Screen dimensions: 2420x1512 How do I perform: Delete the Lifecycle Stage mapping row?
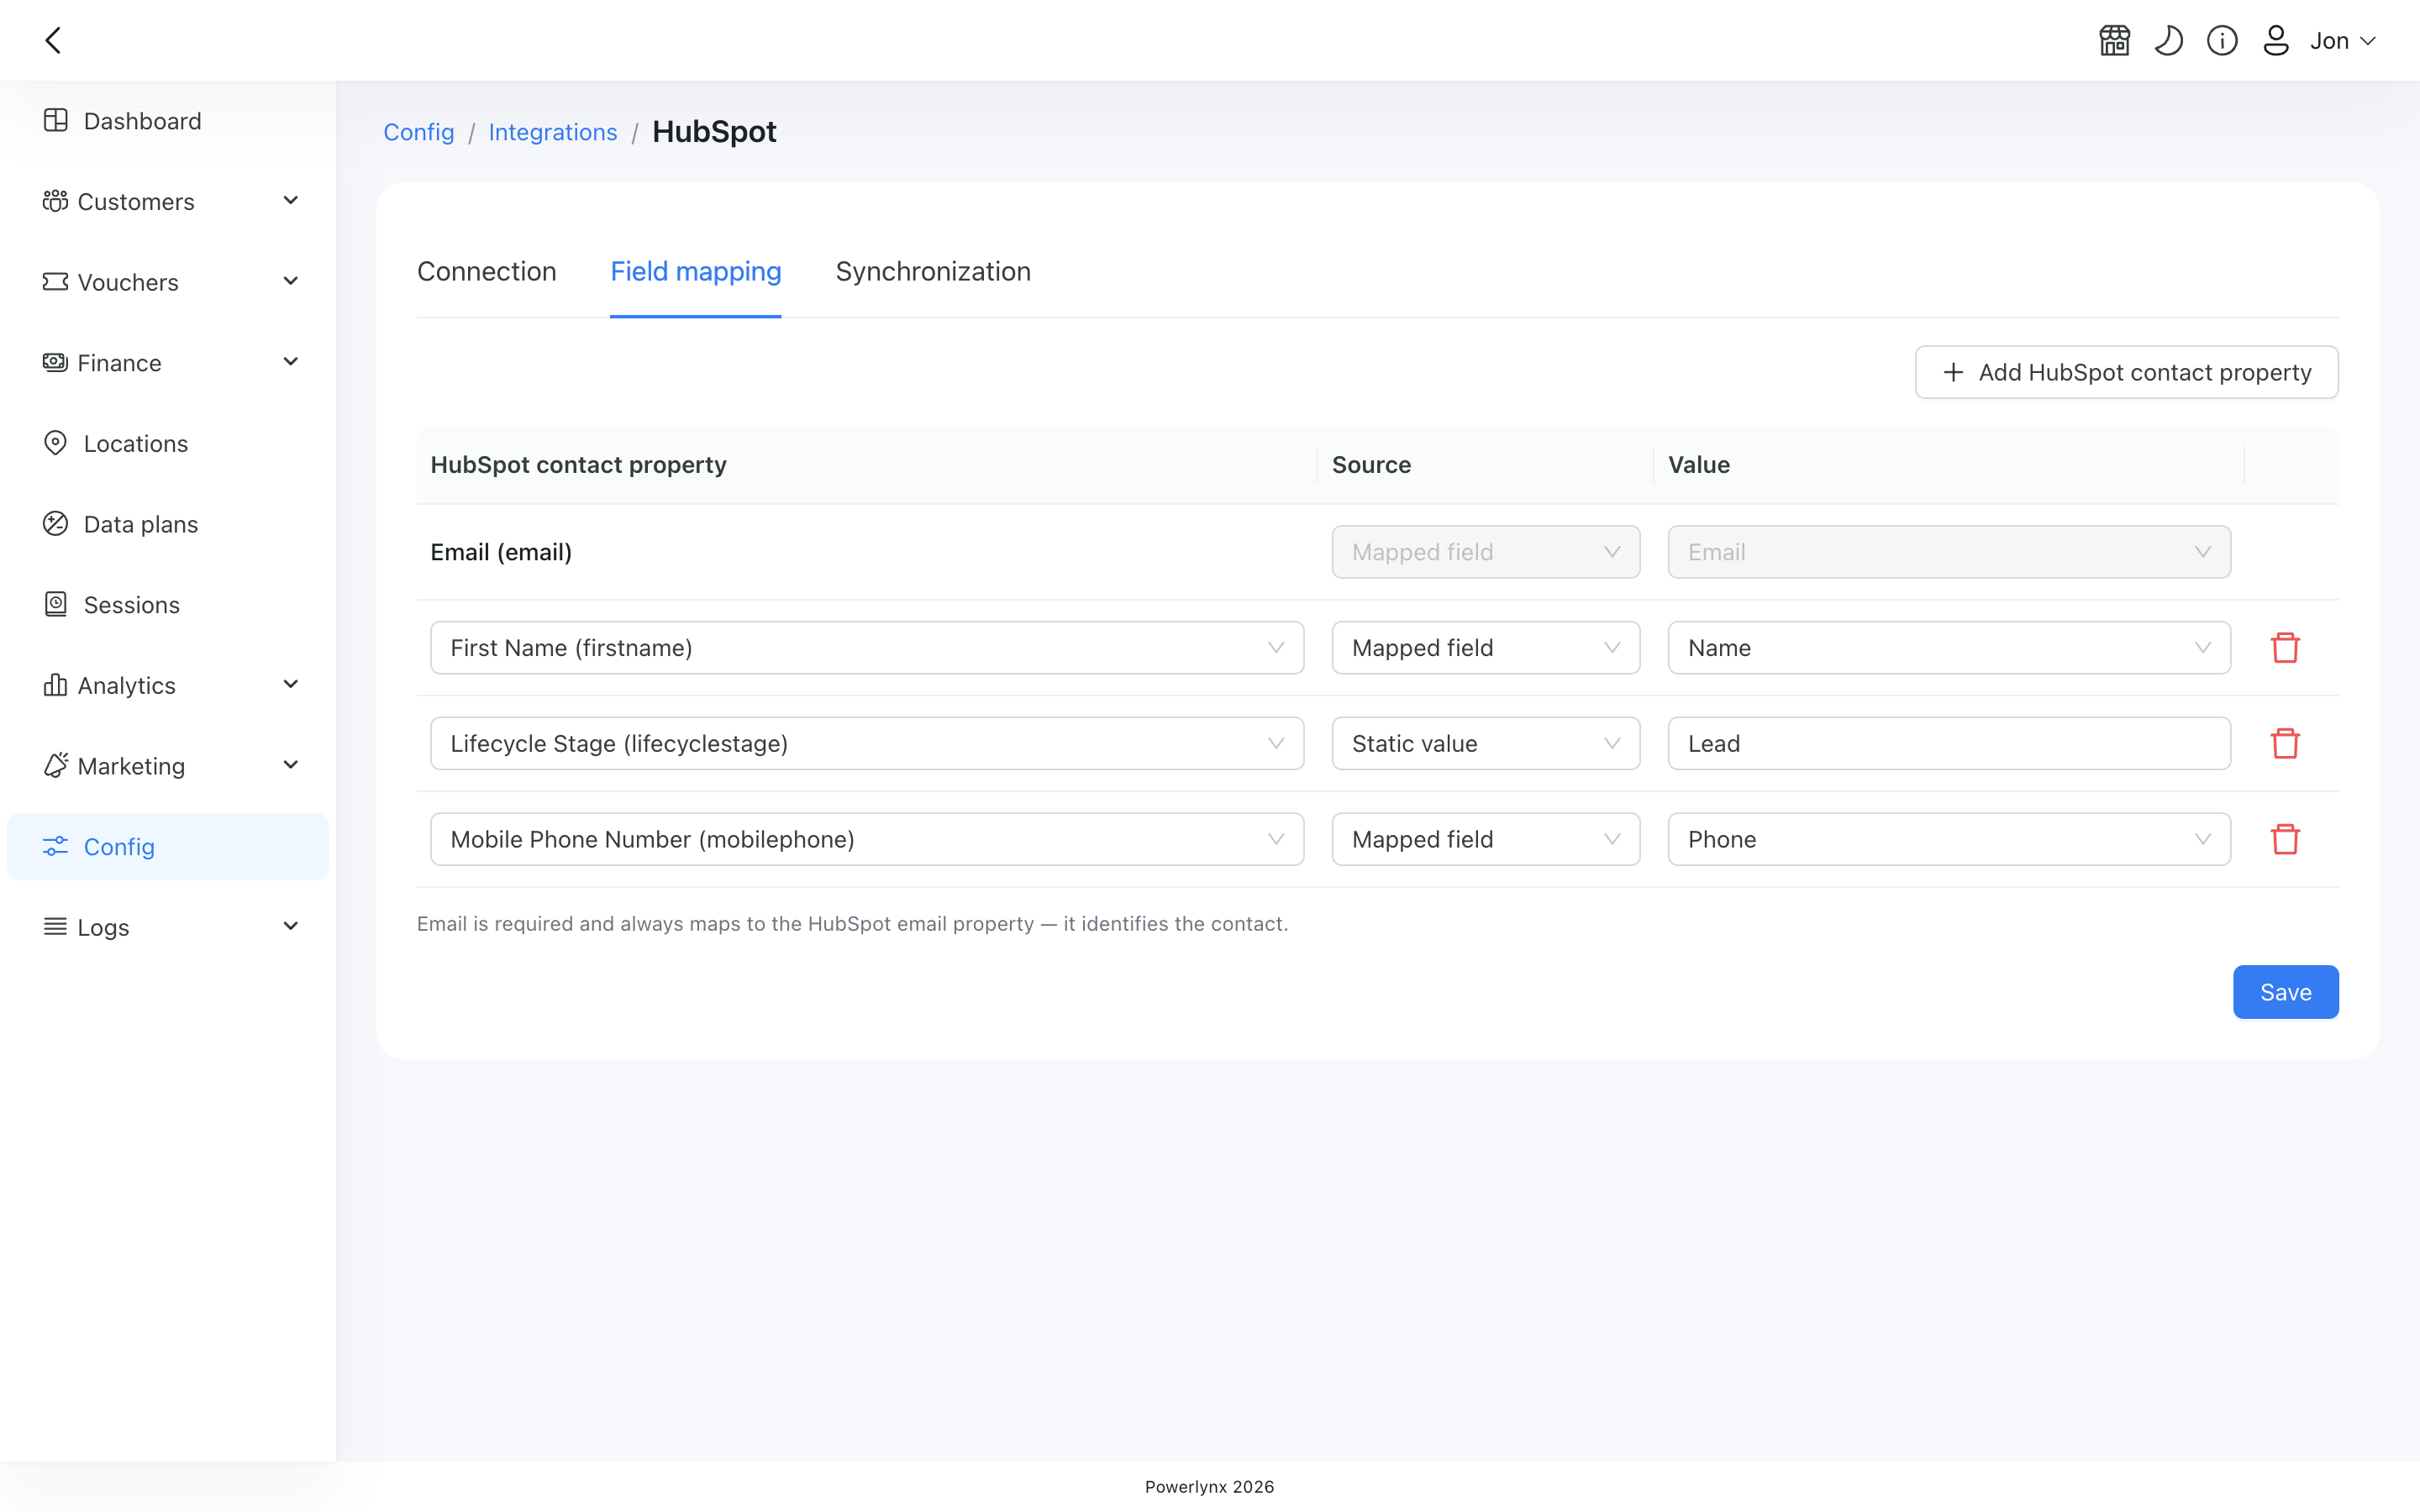click(x=2285, y=743)
